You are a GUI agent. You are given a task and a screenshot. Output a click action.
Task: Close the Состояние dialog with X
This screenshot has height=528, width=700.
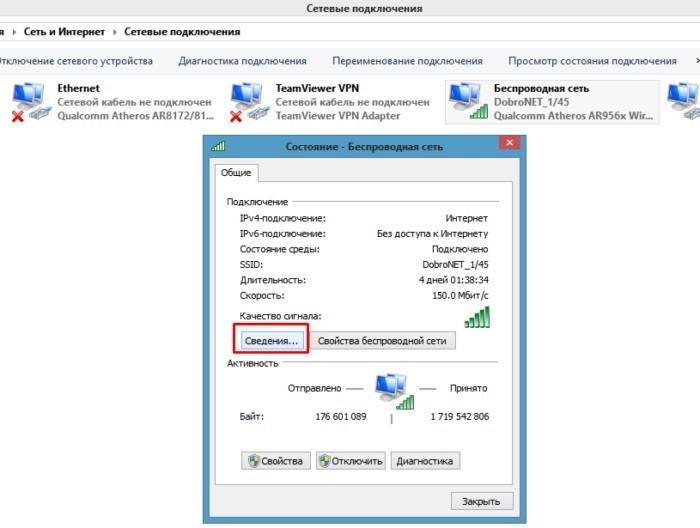(509, 143)
